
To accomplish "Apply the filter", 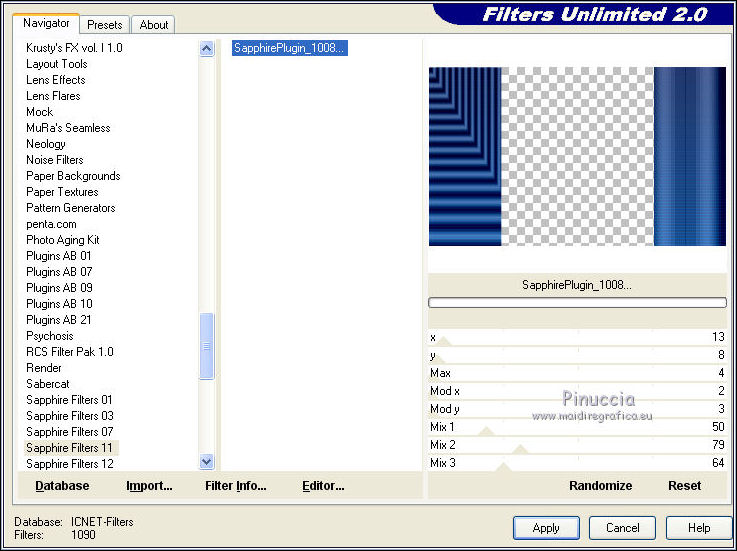I will pyautogui.click(x=546, y=528).
